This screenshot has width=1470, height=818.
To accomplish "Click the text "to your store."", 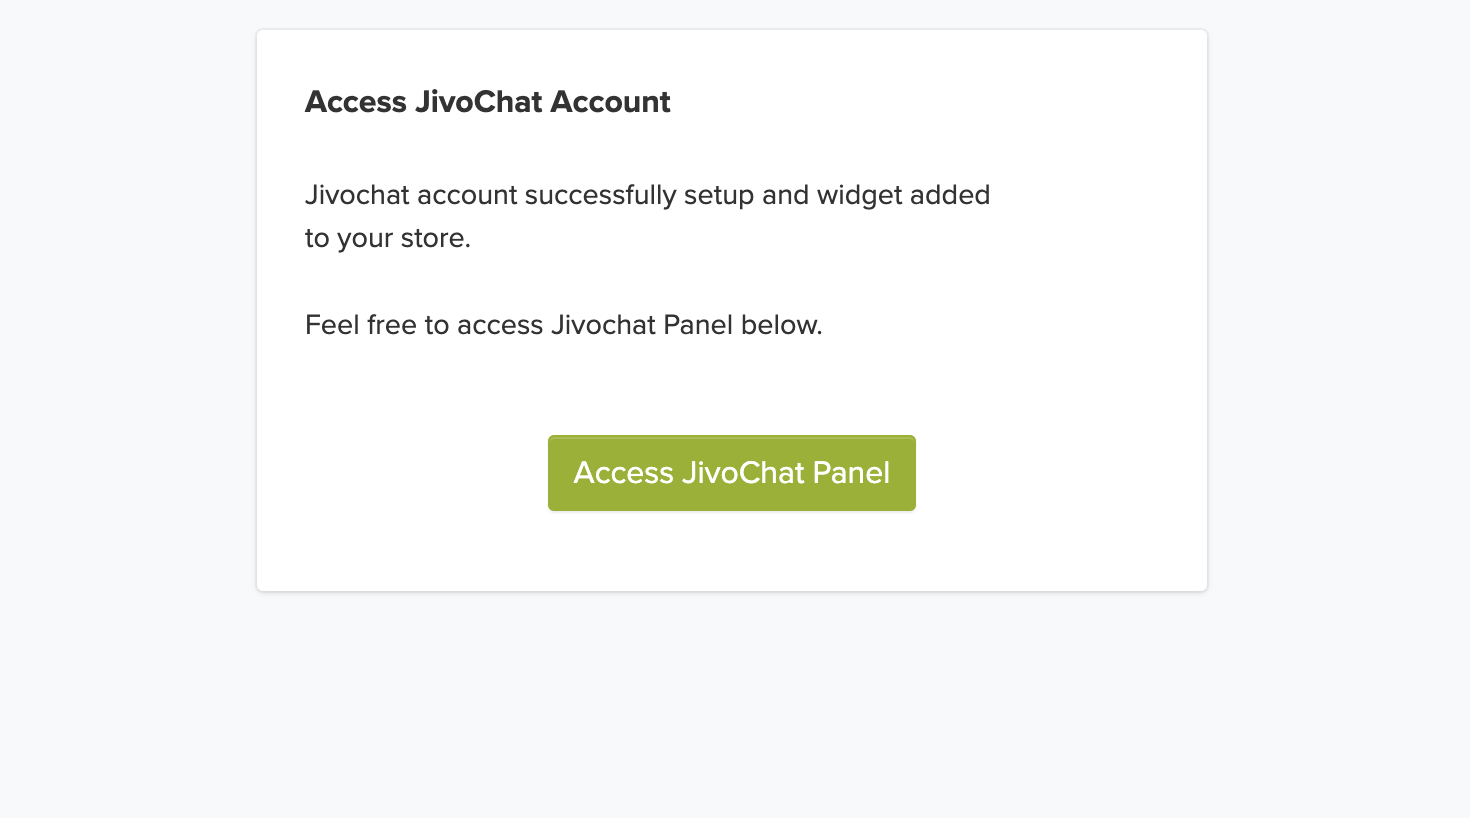I will point(387,238).
